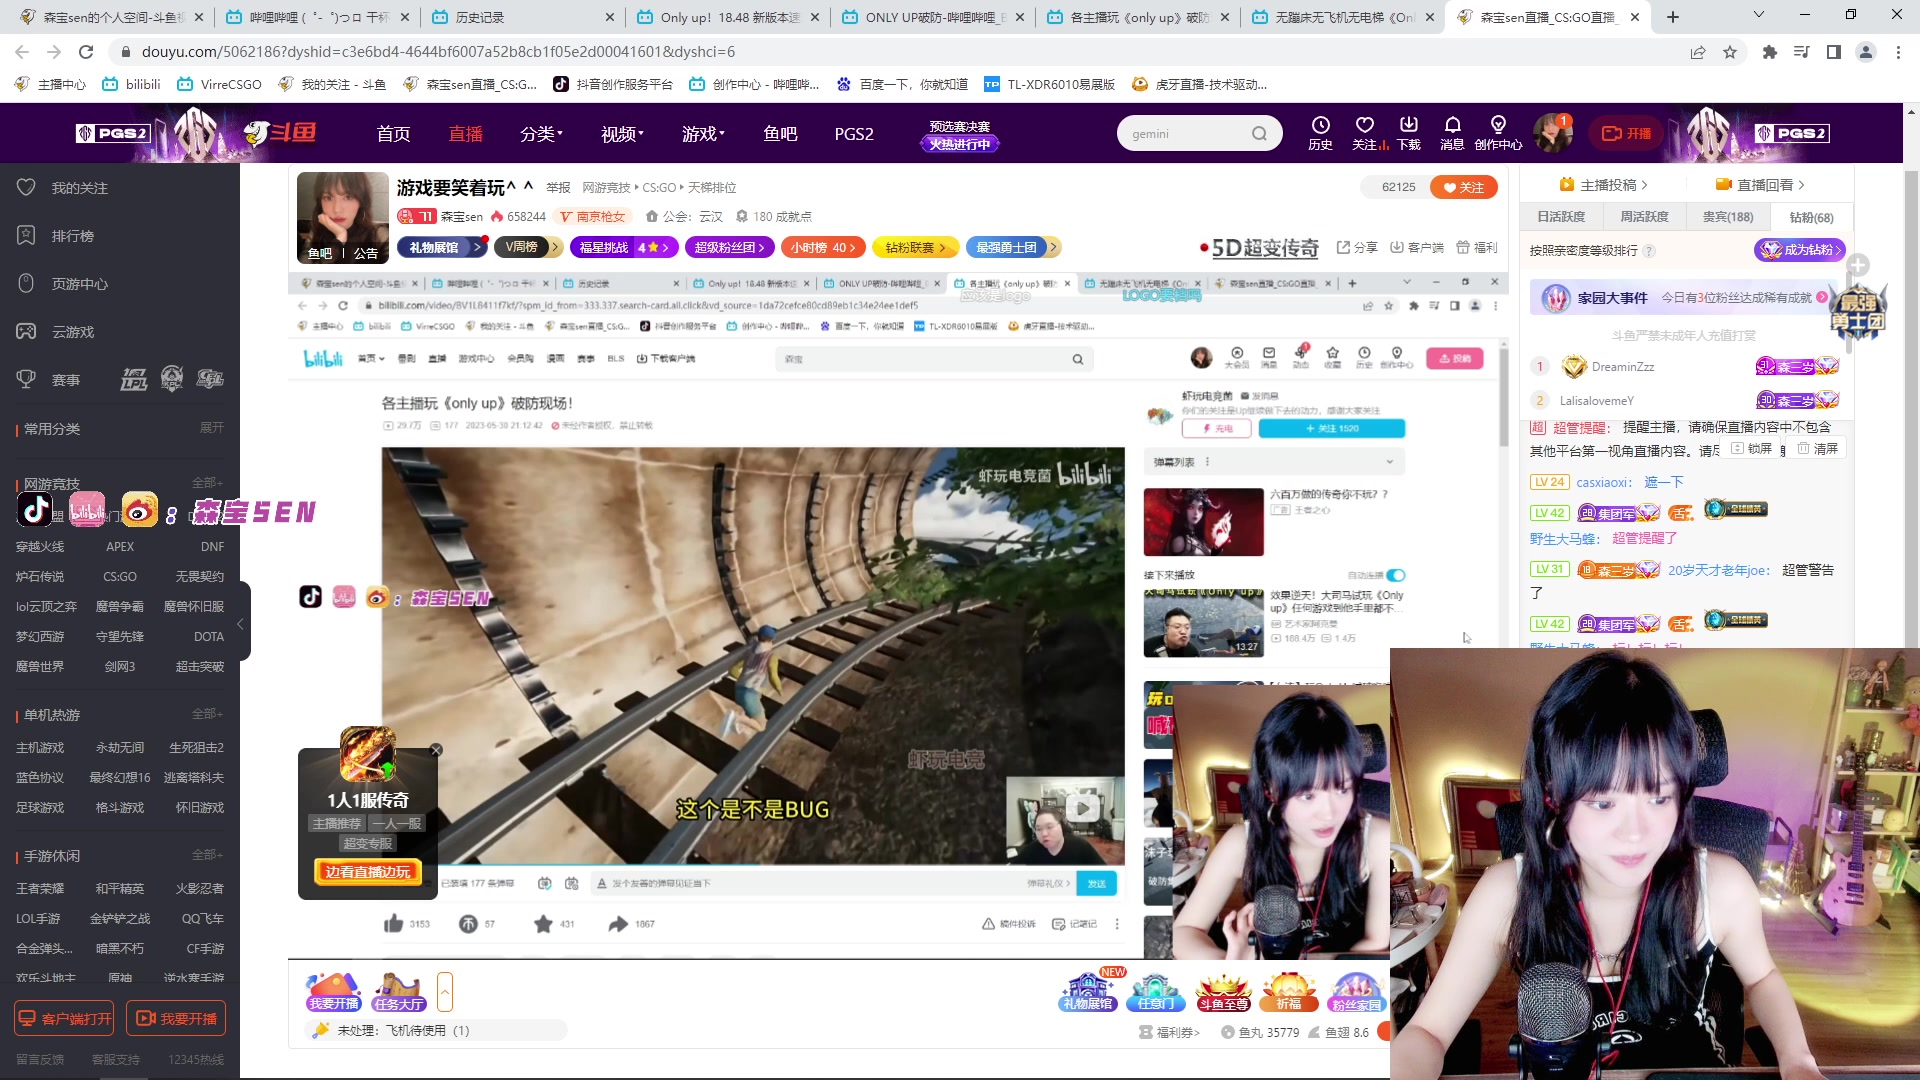Click the search magnifier in Douyu searchbar
The width and height of the screenshot is (1920, 1080).
point(1259,134)
